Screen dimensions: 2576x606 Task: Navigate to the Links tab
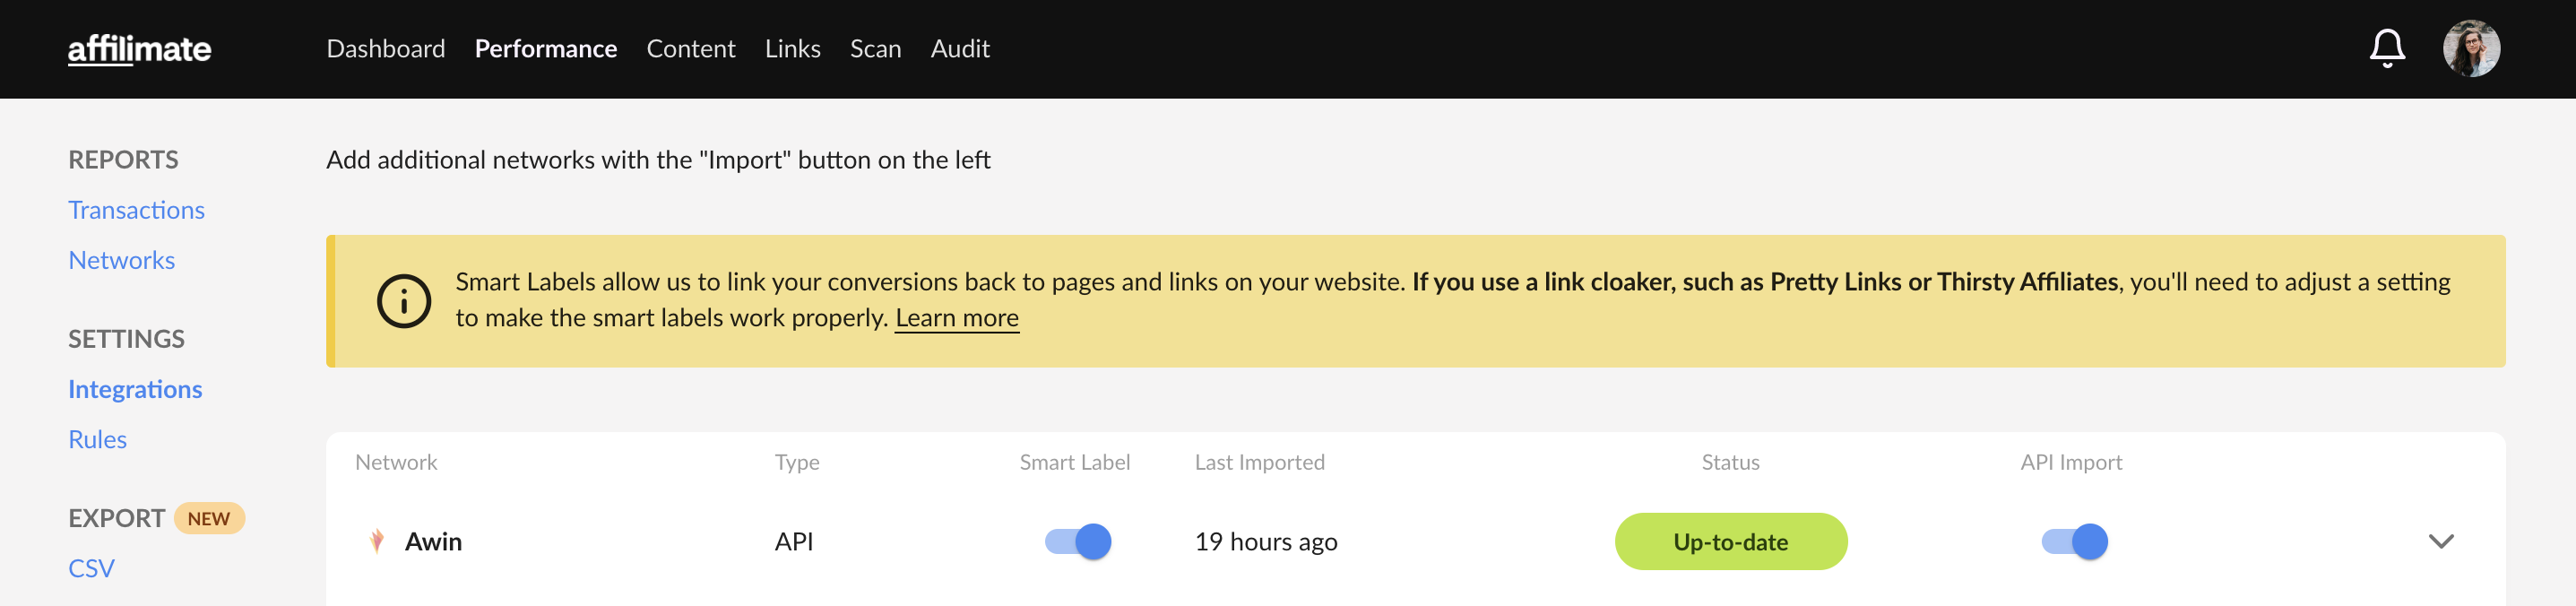[792, 49]
